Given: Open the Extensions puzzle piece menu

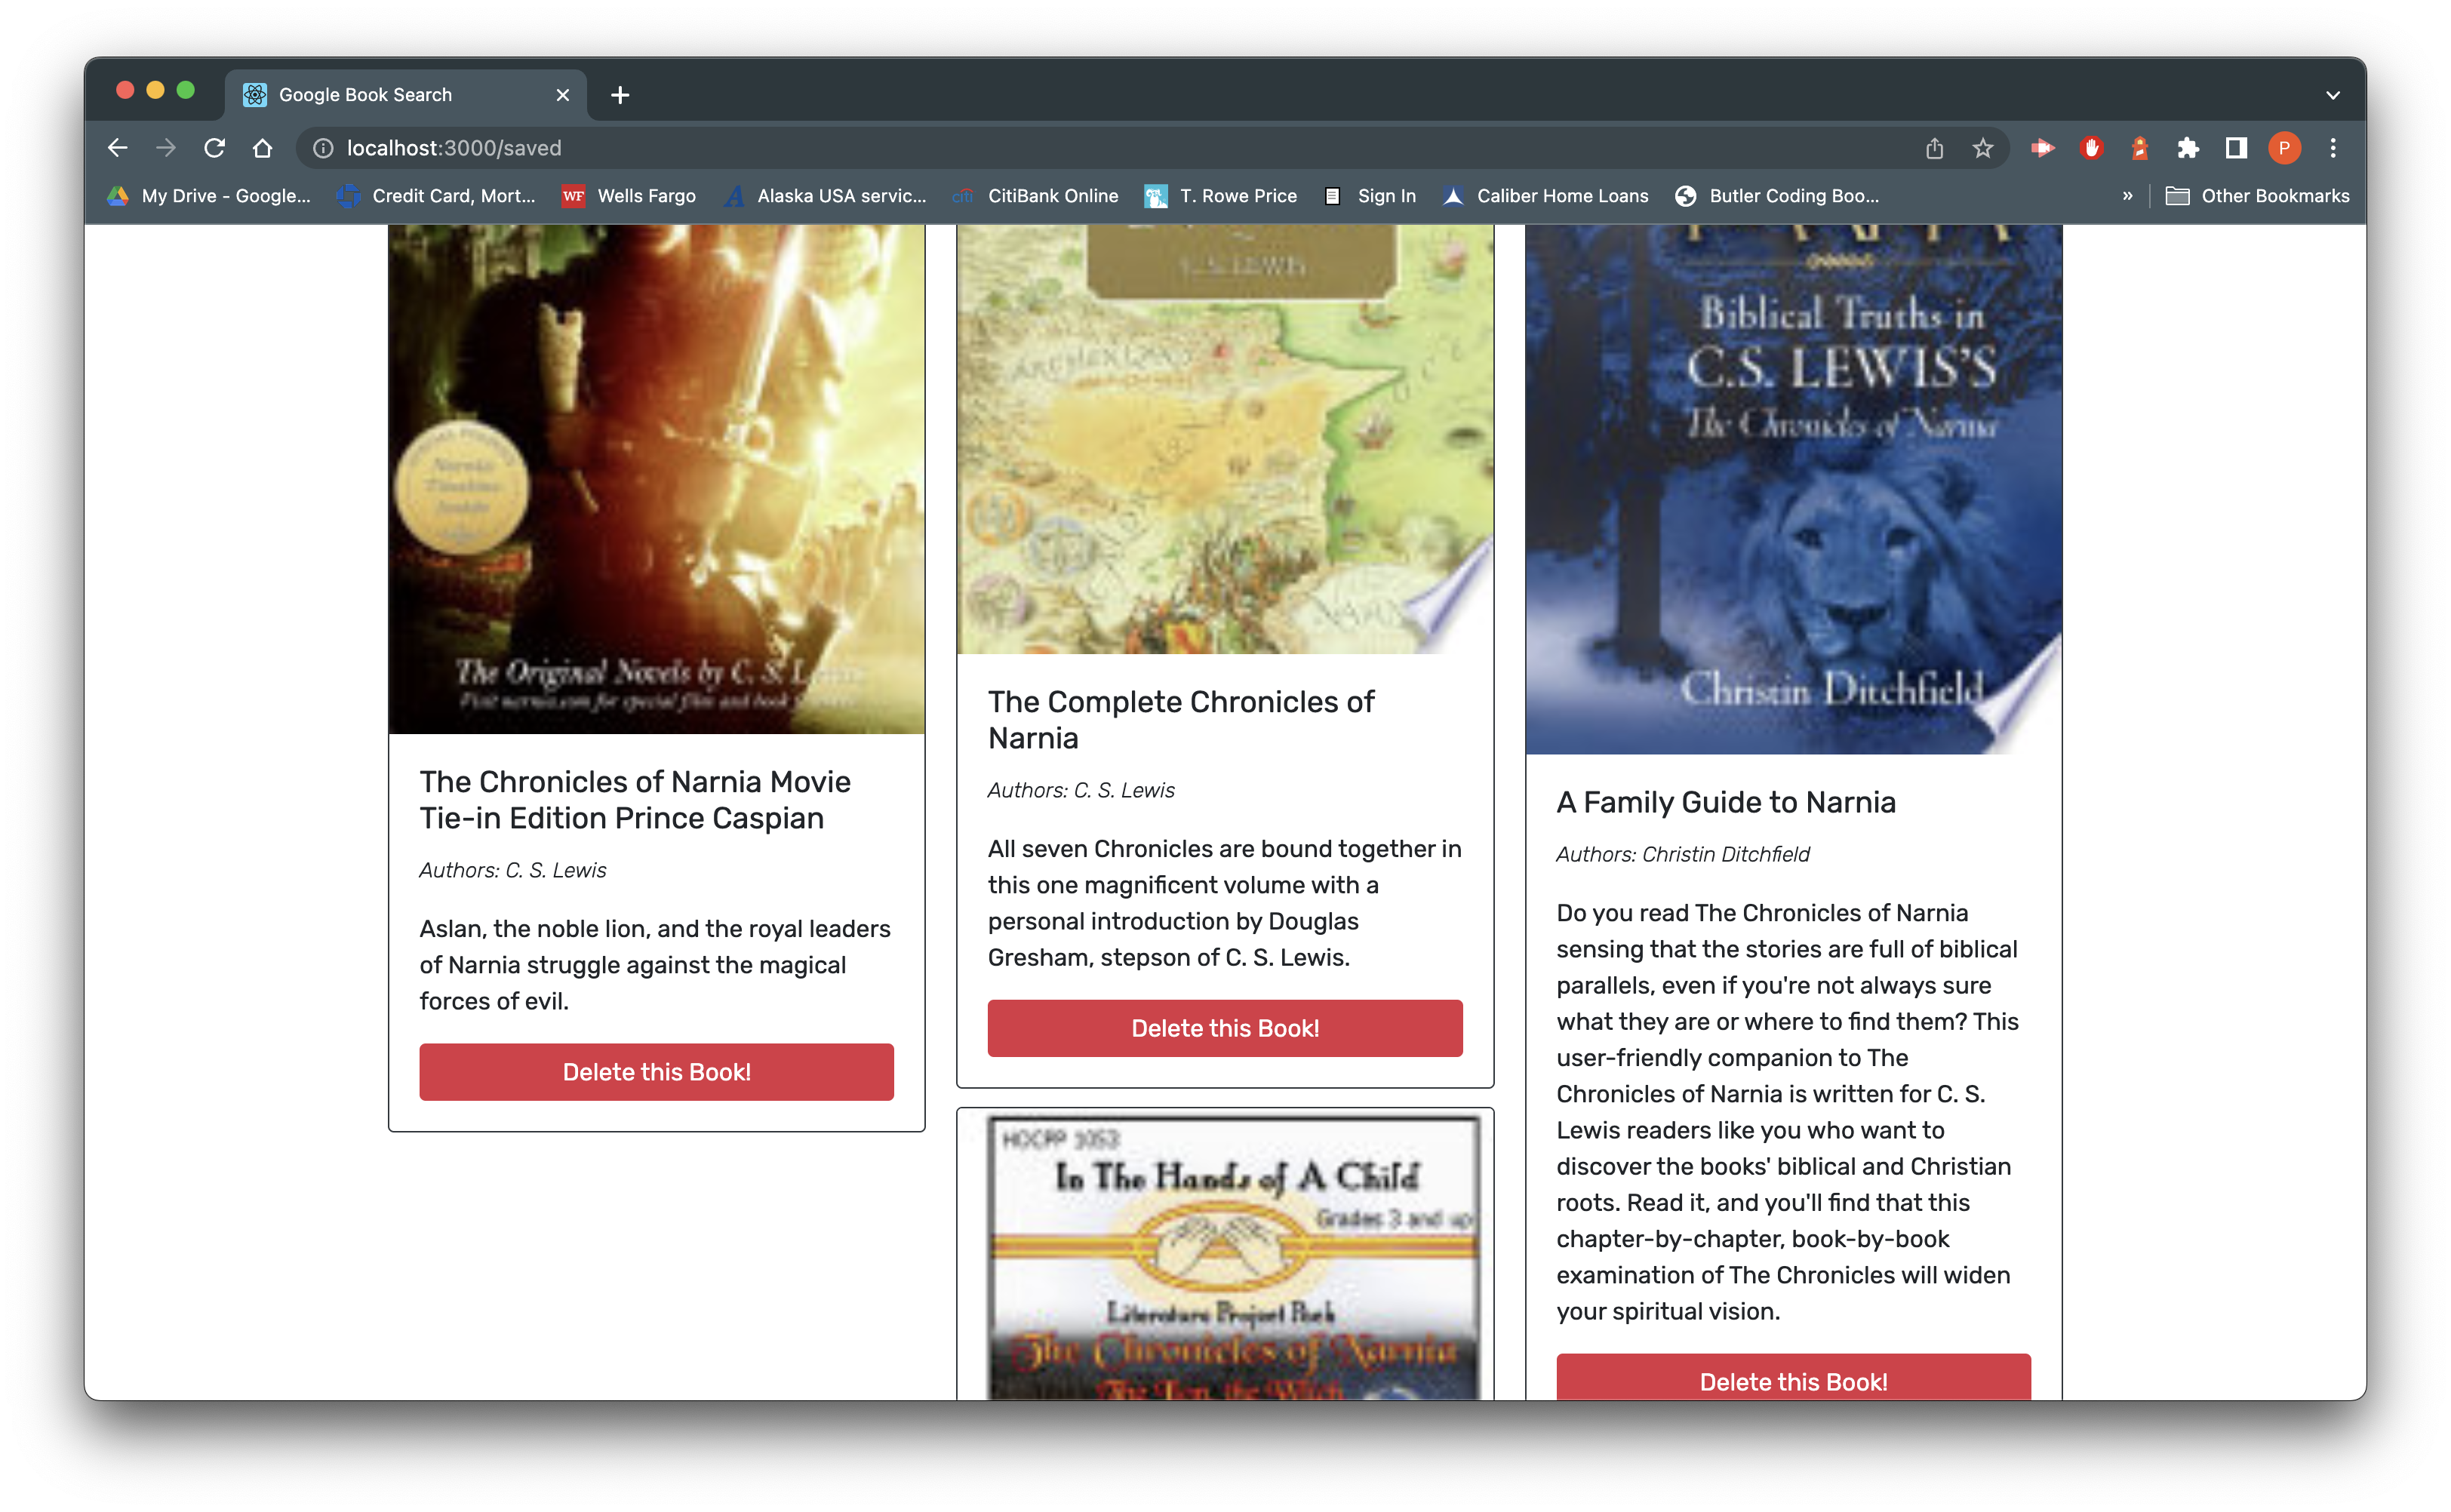Looking at the screenshot, I should 2187,148.
